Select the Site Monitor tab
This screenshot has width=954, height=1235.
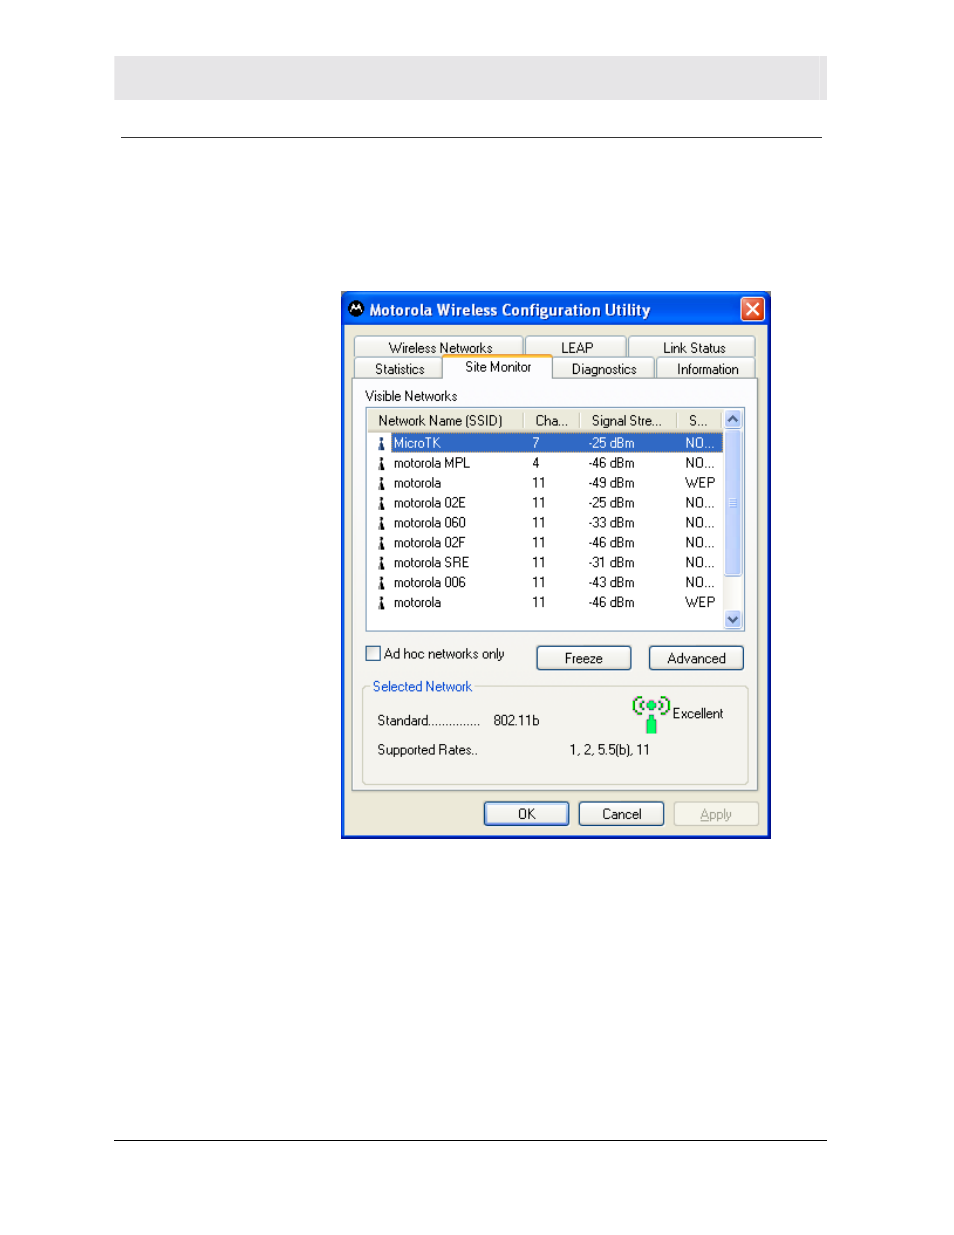coord(497,367)
